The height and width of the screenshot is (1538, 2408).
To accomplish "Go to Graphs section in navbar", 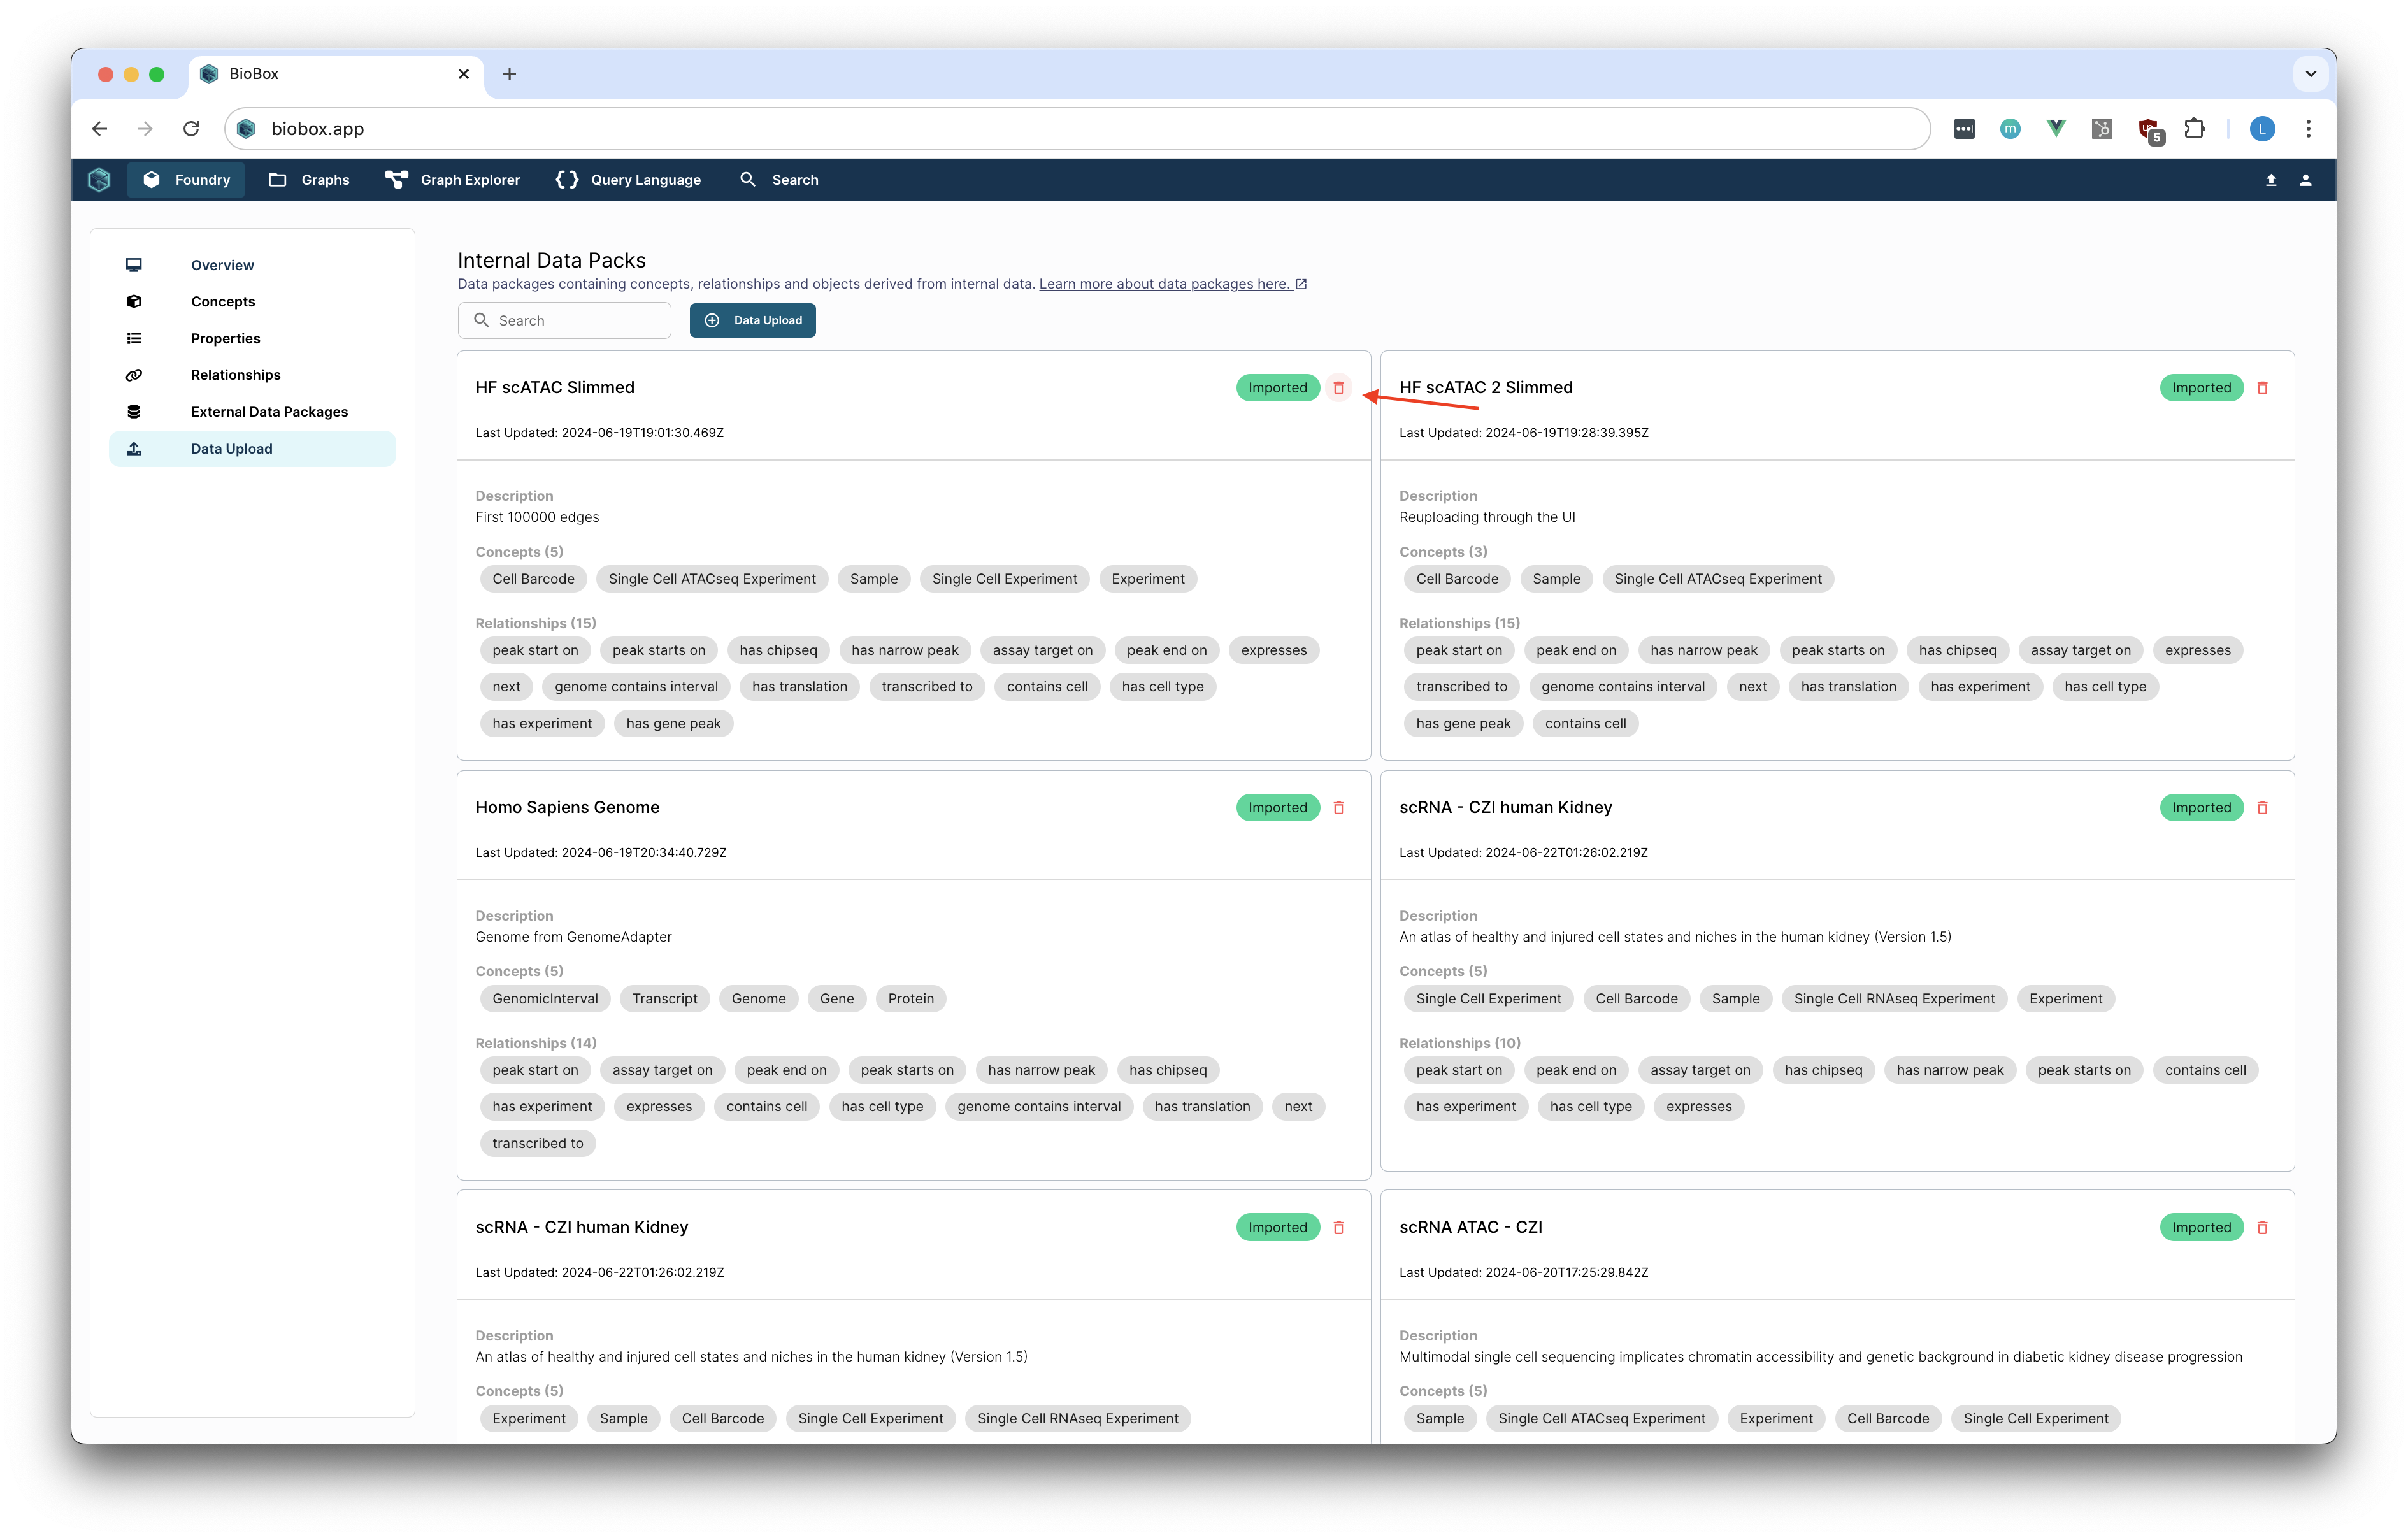I will pos(309,180).
